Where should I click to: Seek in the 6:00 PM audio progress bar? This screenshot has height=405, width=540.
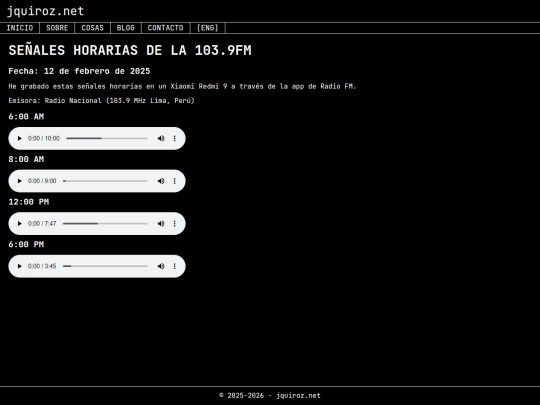point(105,266)
